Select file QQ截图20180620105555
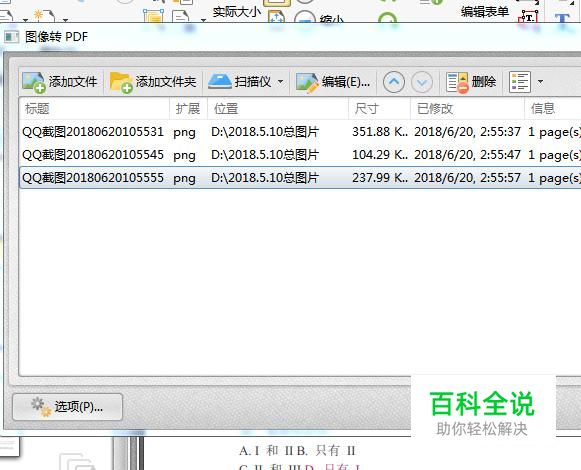Screen dimensions: 581x470 click(x=93, y=178)
